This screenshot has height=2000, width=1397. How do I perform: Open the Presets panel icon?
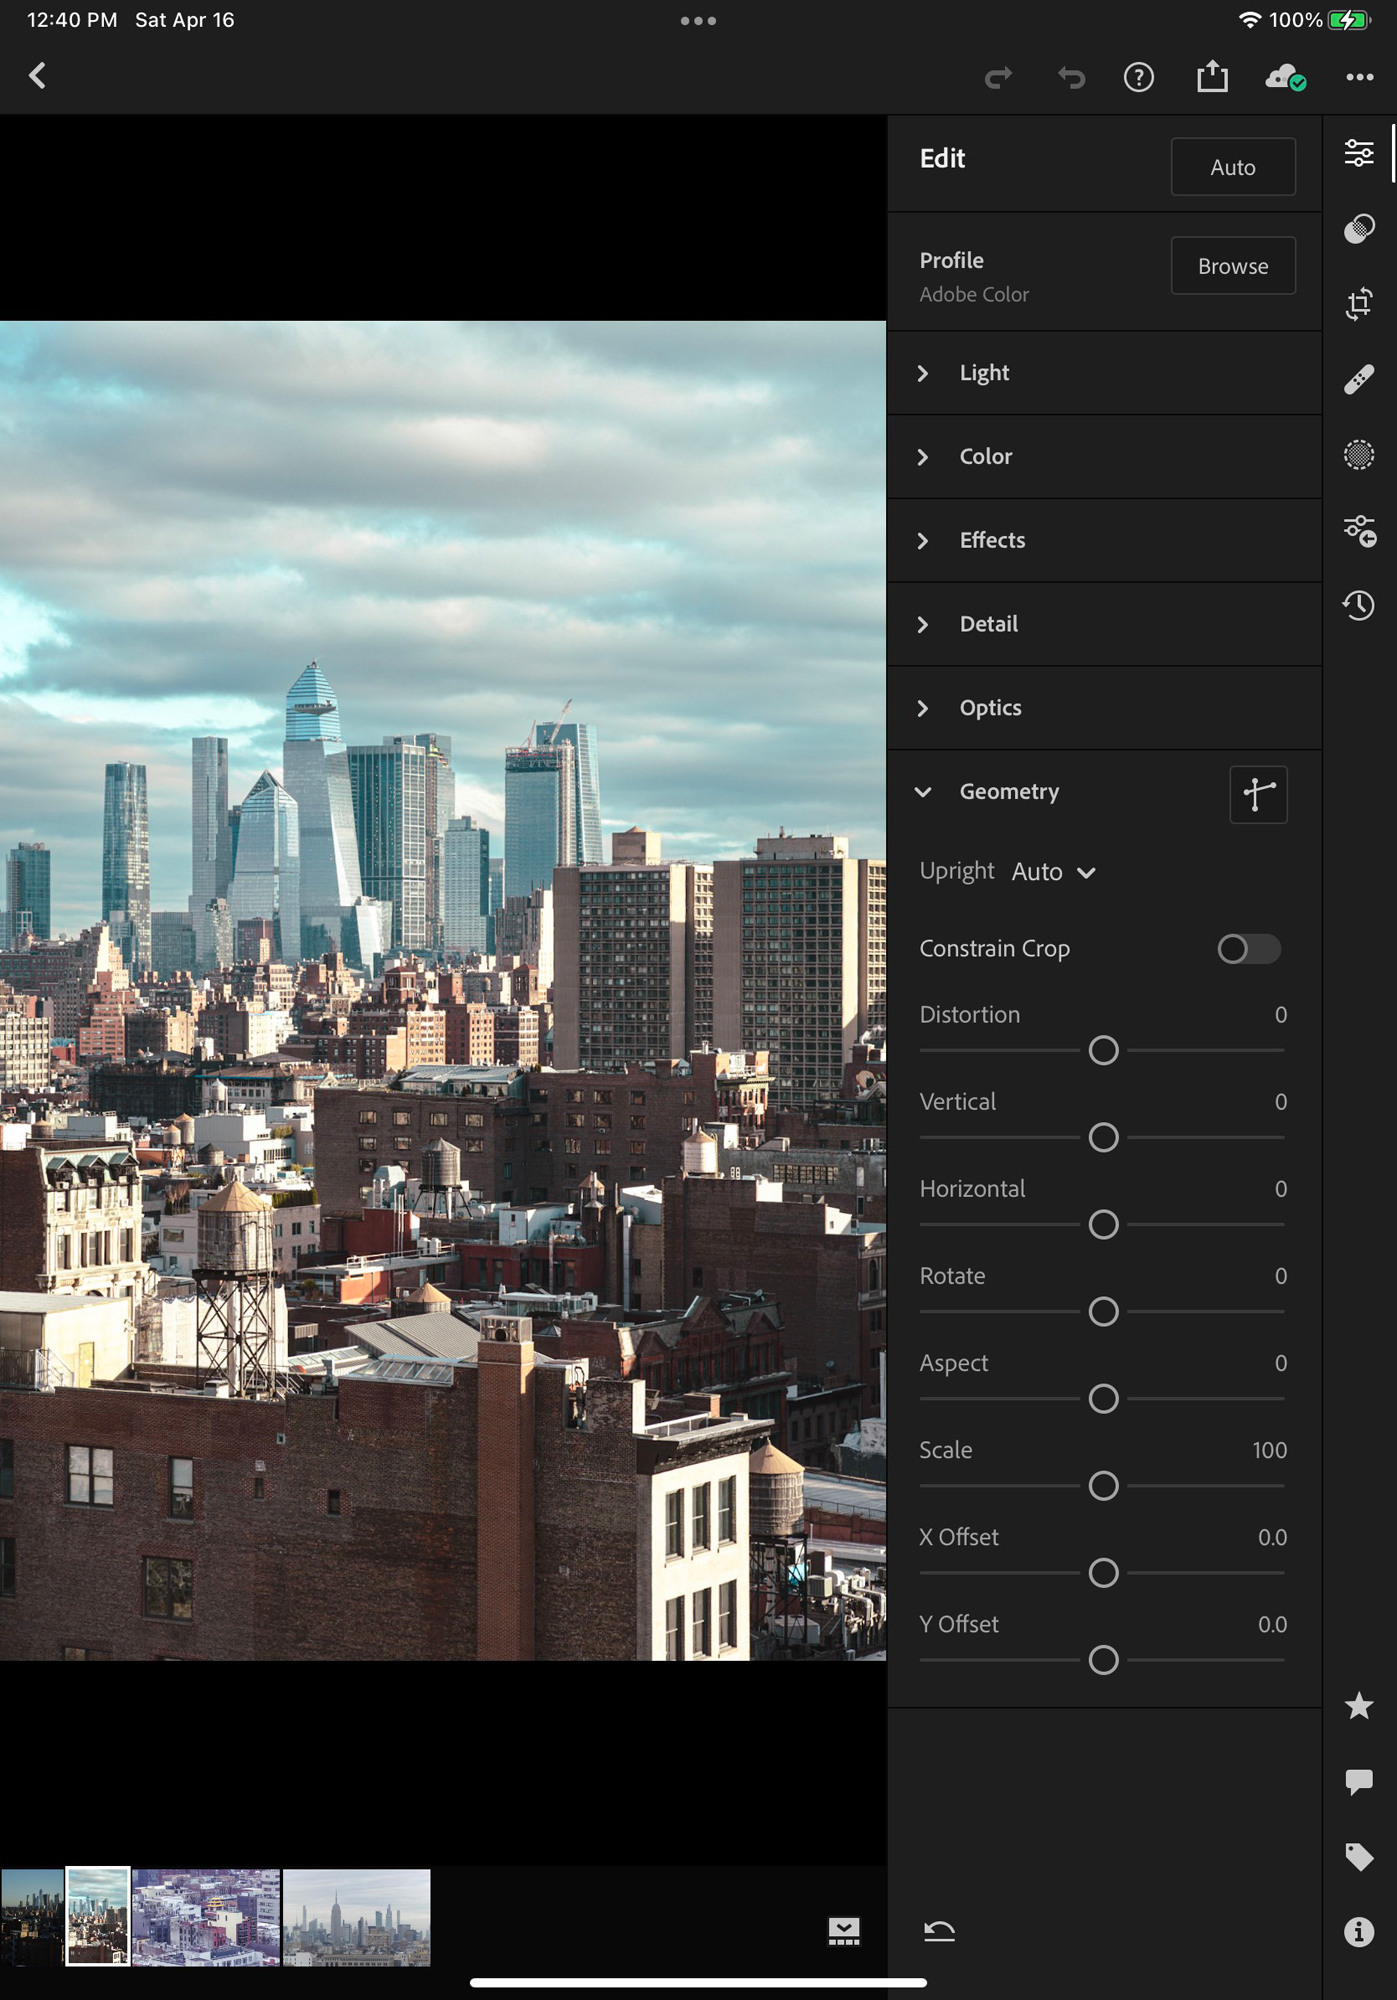coord(1358,229)
